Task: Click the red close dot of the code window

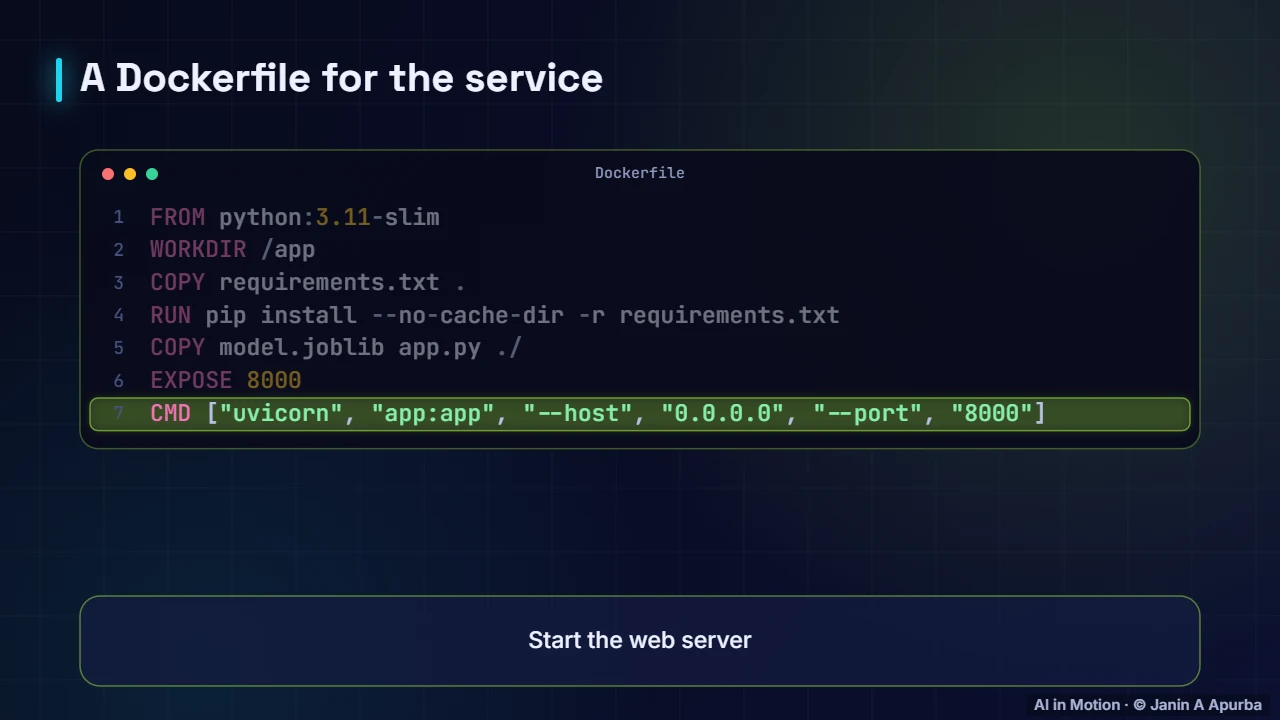Action: [108, 174]
